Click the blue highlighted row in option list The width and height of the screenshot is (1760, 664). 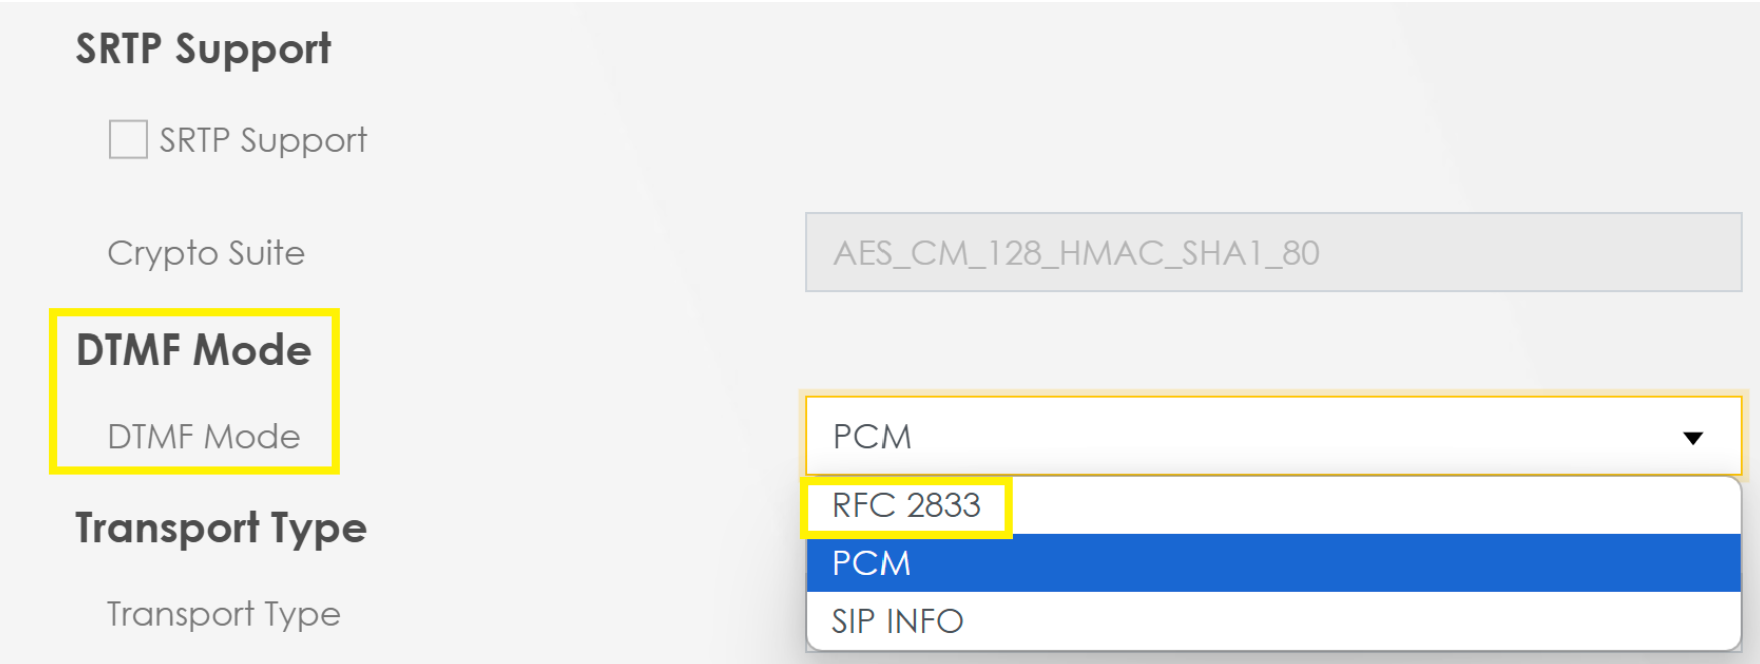pyautogui.click(x=1273, y=563)
